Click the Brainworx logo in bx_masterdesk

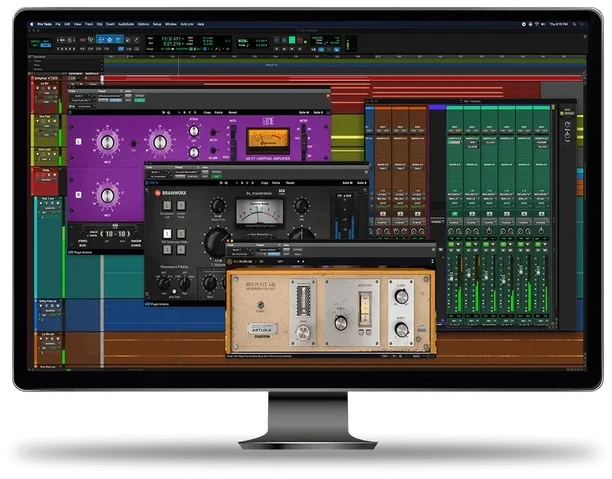click(x=170, y=192)
